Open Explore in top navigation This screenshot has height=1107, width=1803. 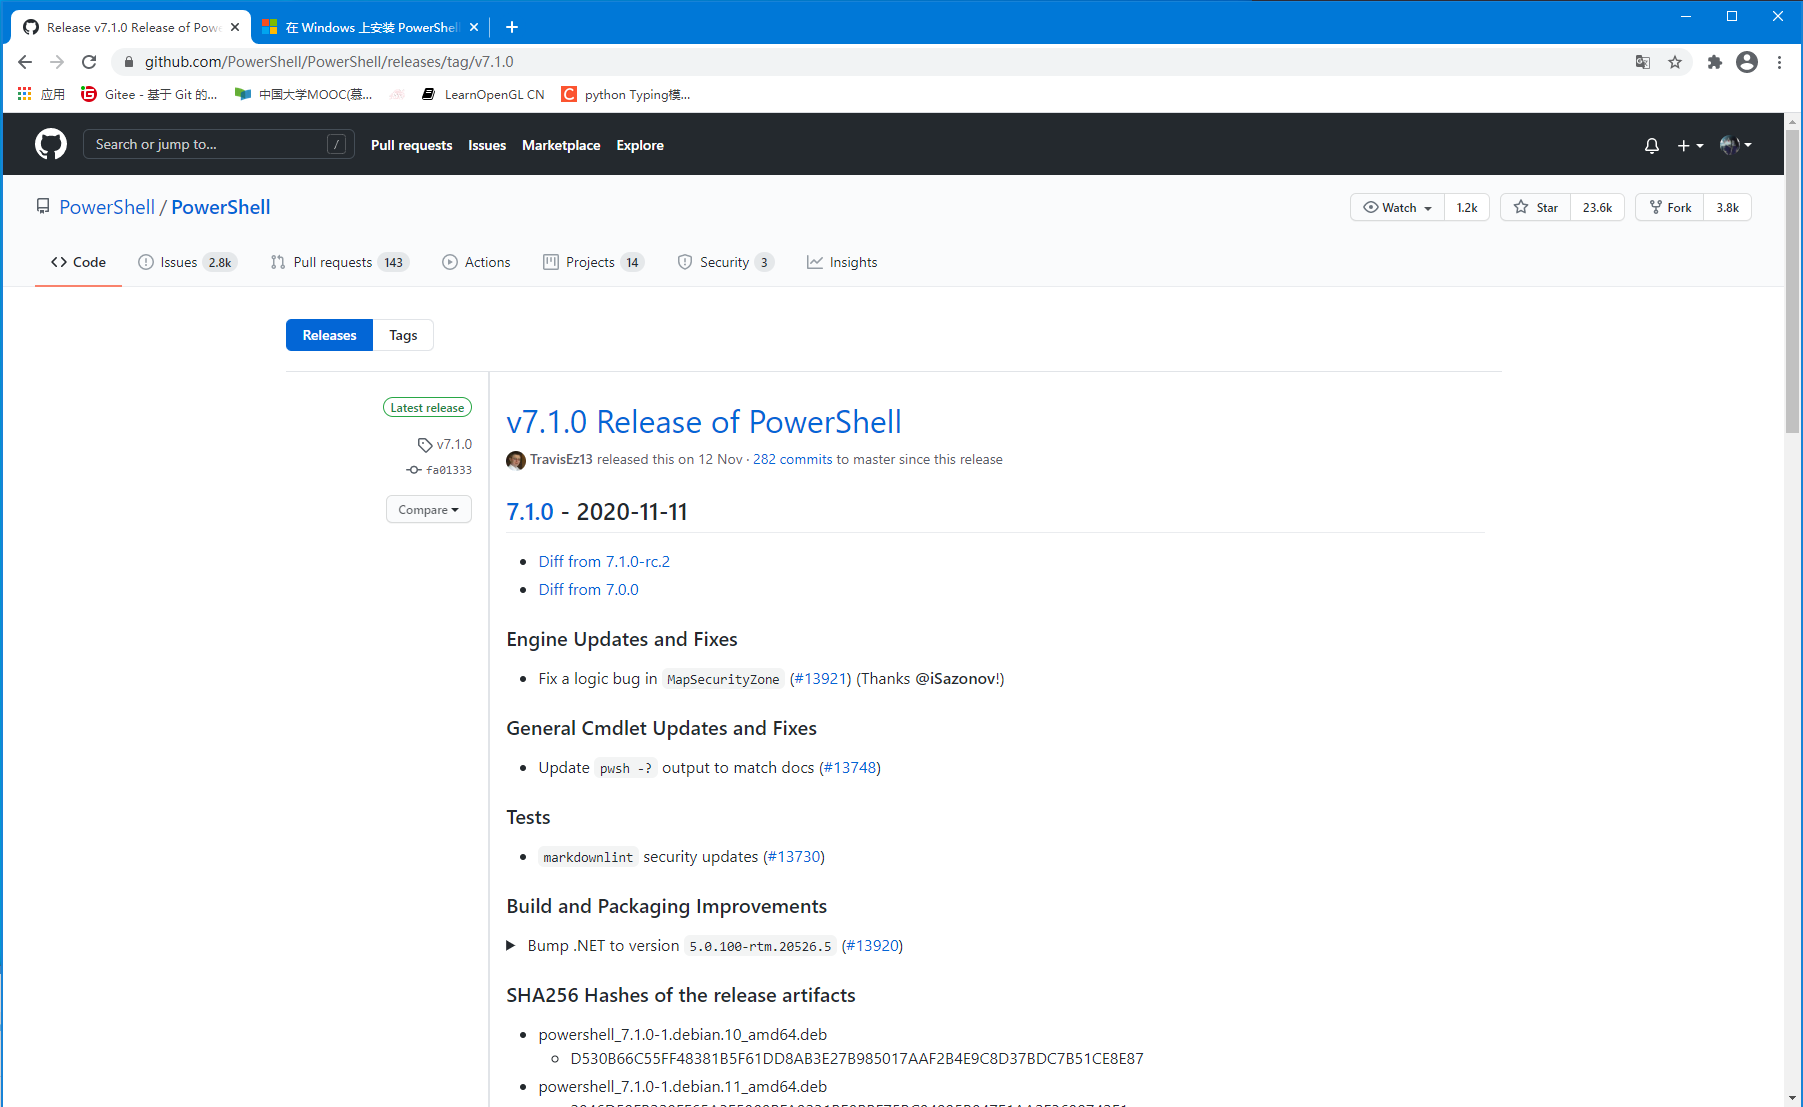(640, 145)
